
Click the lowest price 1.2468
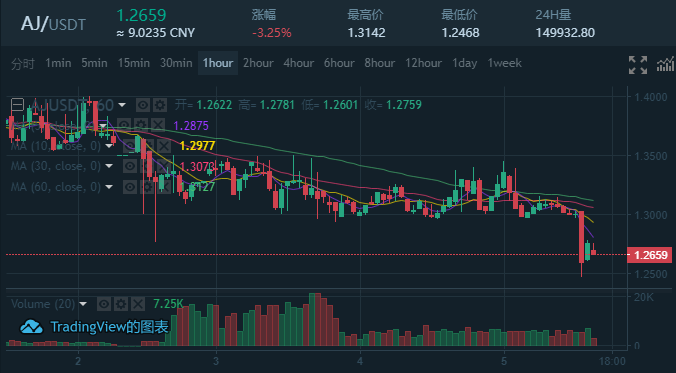coord(460,33)
